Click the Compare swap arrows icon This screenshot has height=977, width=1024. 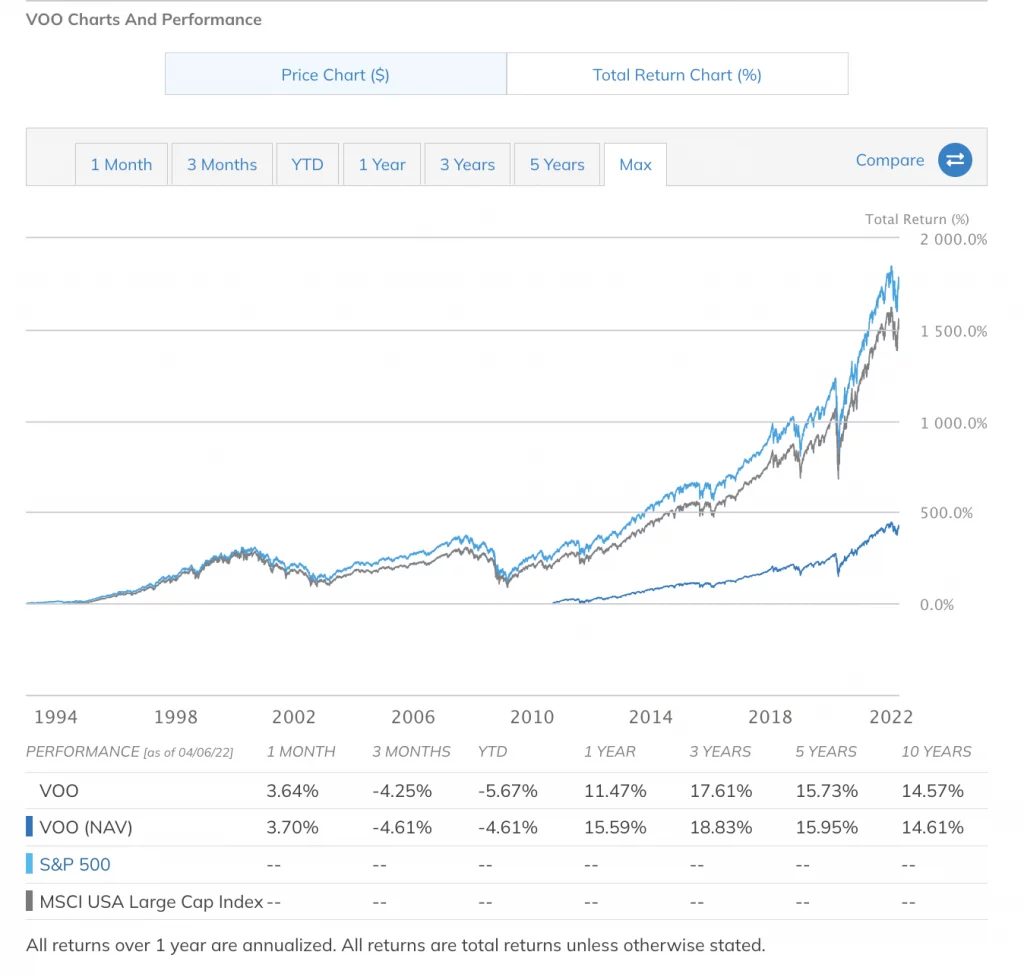tap(954, 160)
